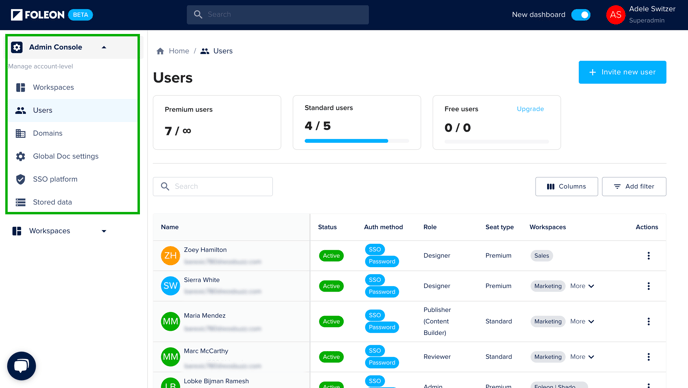The height and width of the screenshot is (388, 688).
Task: Open the chat support bubble
Action: pos(21,366)
